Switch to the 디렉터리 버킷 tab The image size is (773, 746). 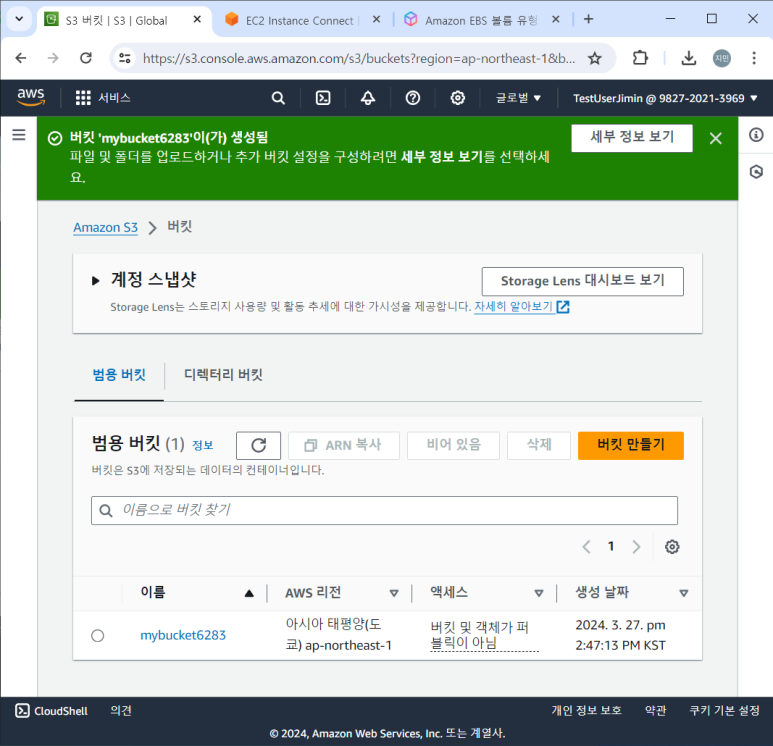(x=223, y=375)
